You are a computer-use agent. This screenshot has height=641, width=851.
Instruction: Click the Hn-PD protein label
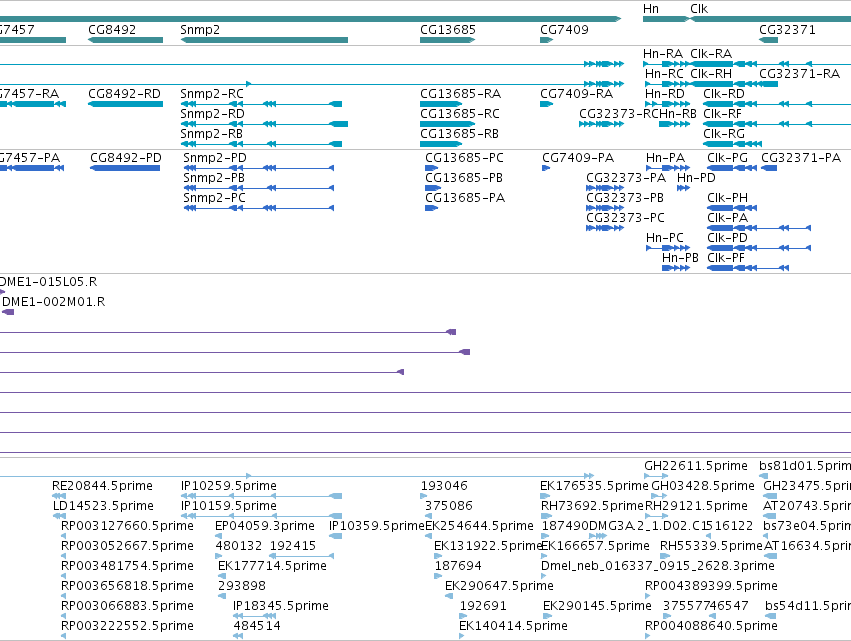point(696,177)
